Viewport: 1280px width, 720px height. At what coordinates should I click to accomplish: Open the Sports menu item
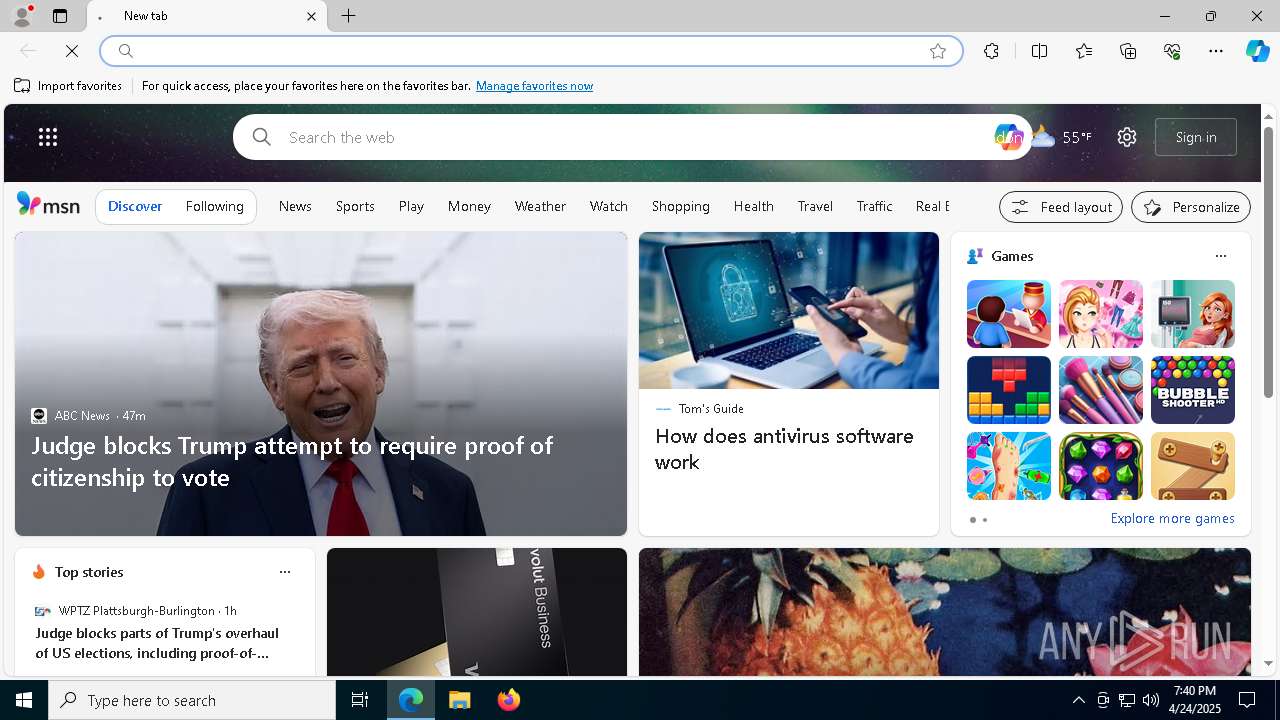pos(355,206)
